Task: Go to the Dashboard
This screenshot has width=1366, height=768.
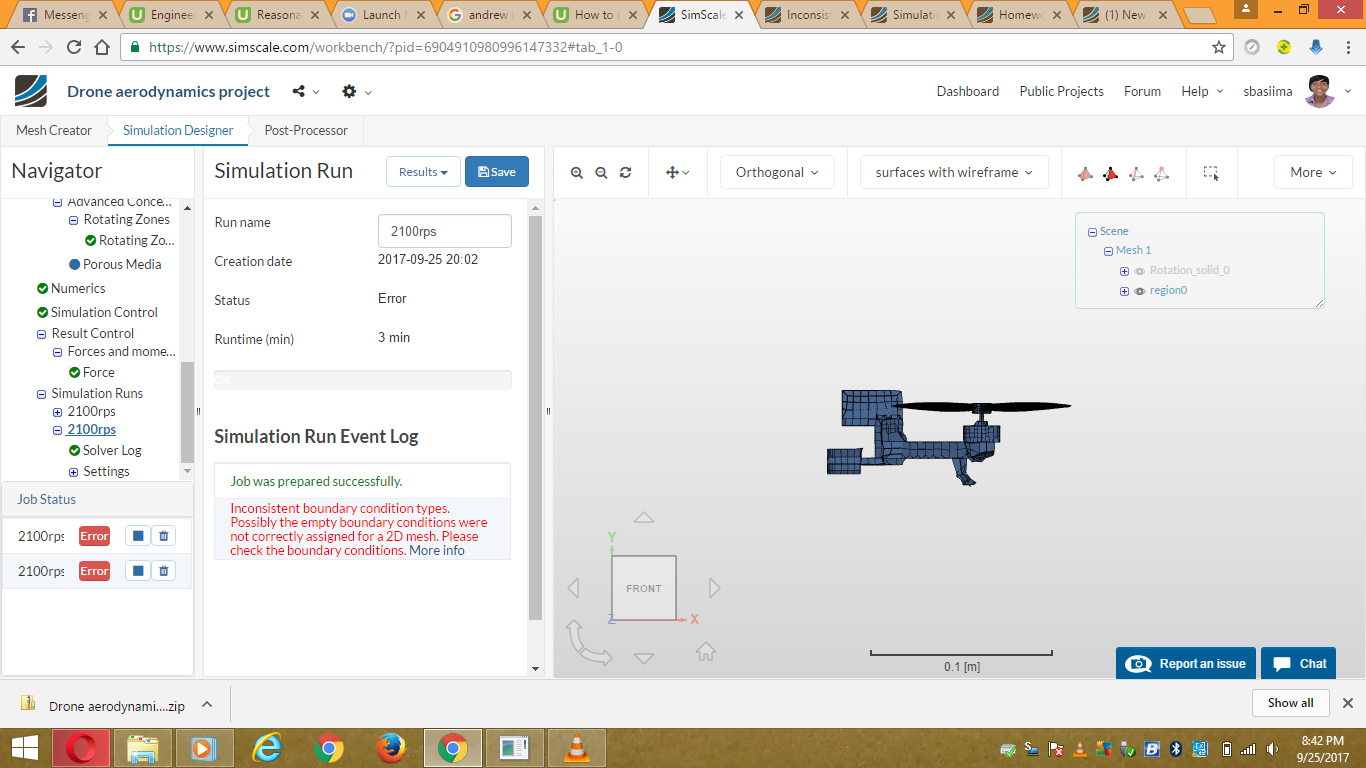Action: 968,91
